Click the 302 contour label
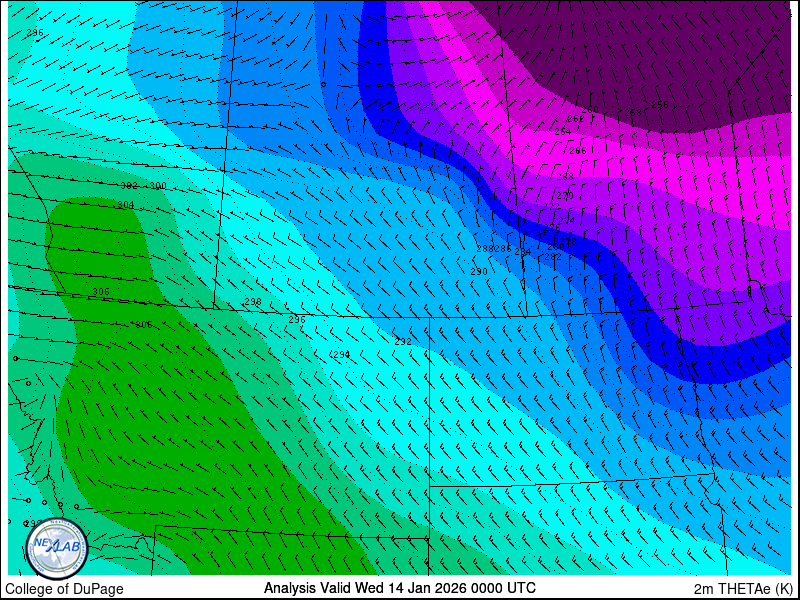Viewport: 800px width, 600px height. (129, 186)
